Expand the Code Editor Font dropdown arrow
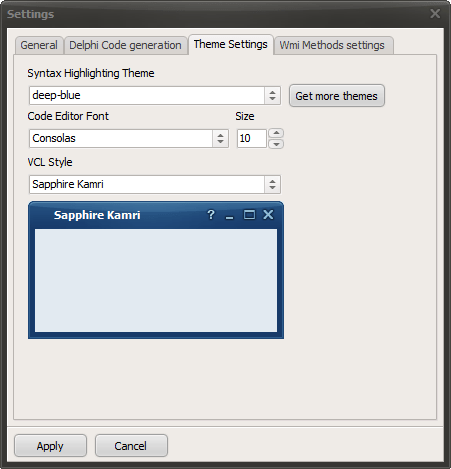This screenshot has width=451, height=469. pos(220,138)
